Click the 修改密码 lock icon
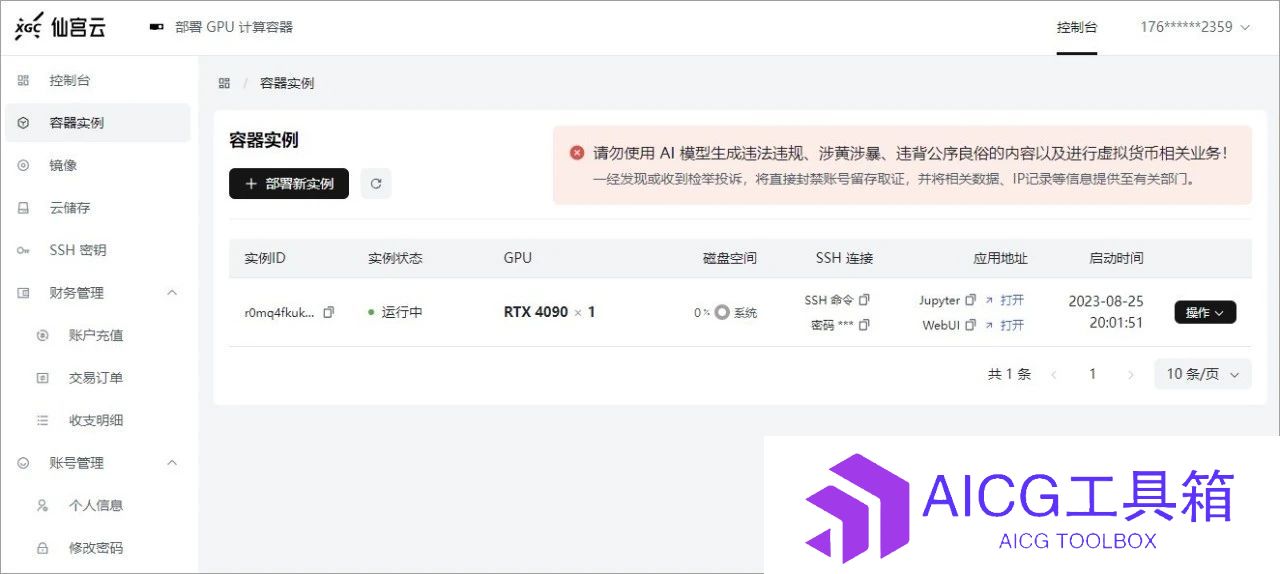Image resolution: width=1280 pixels, height=574 pixels. point(42,548)
